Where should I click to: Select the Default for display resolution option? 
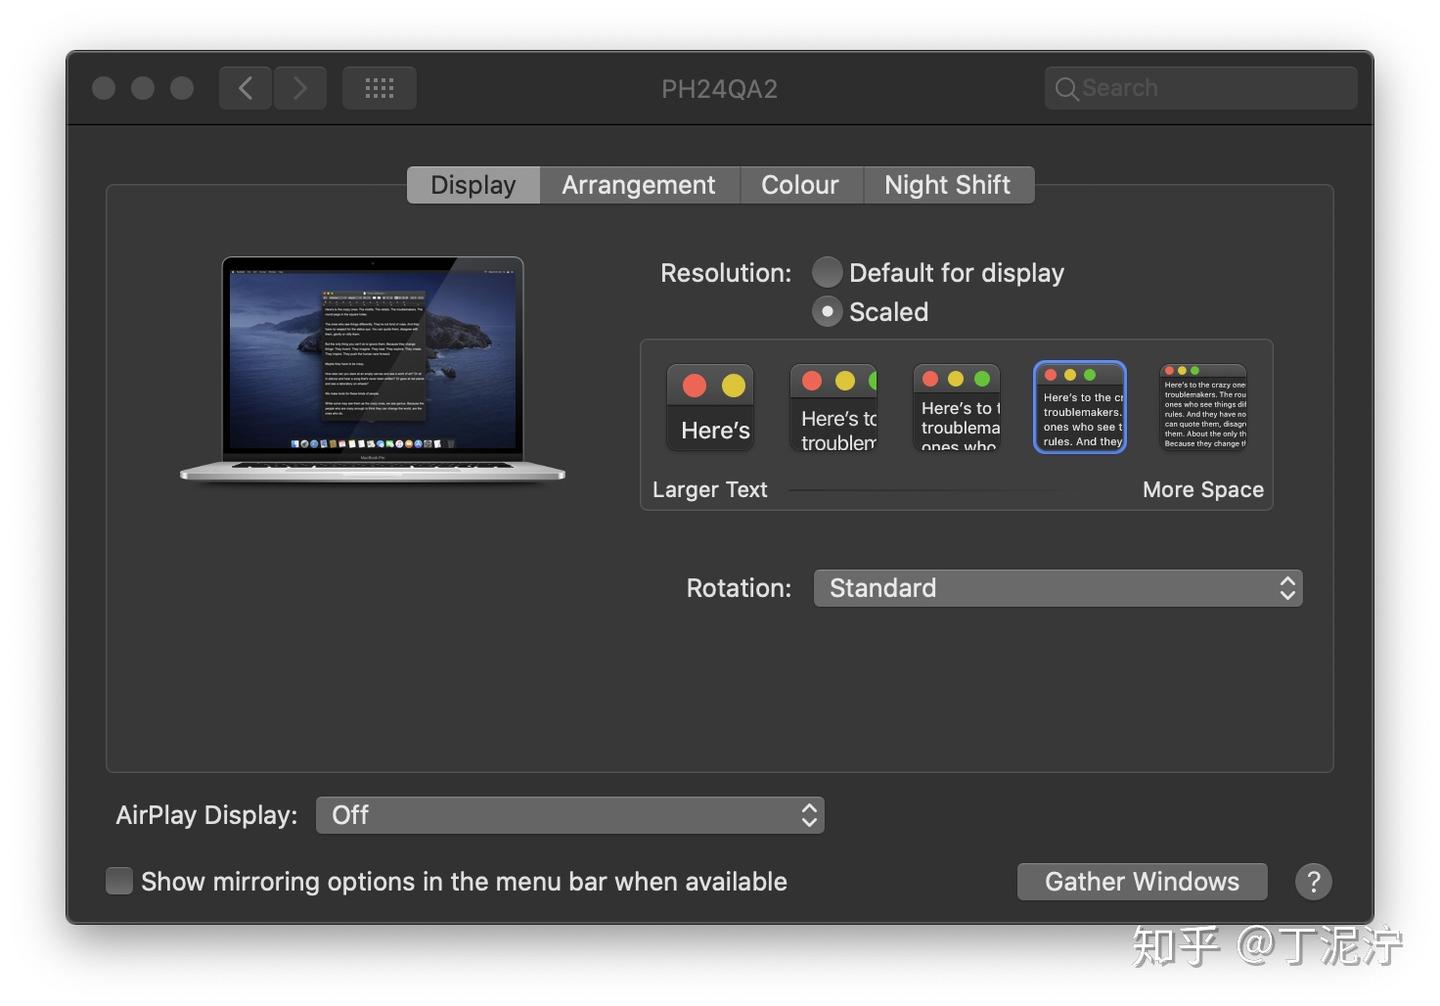(x=827, y=272)
